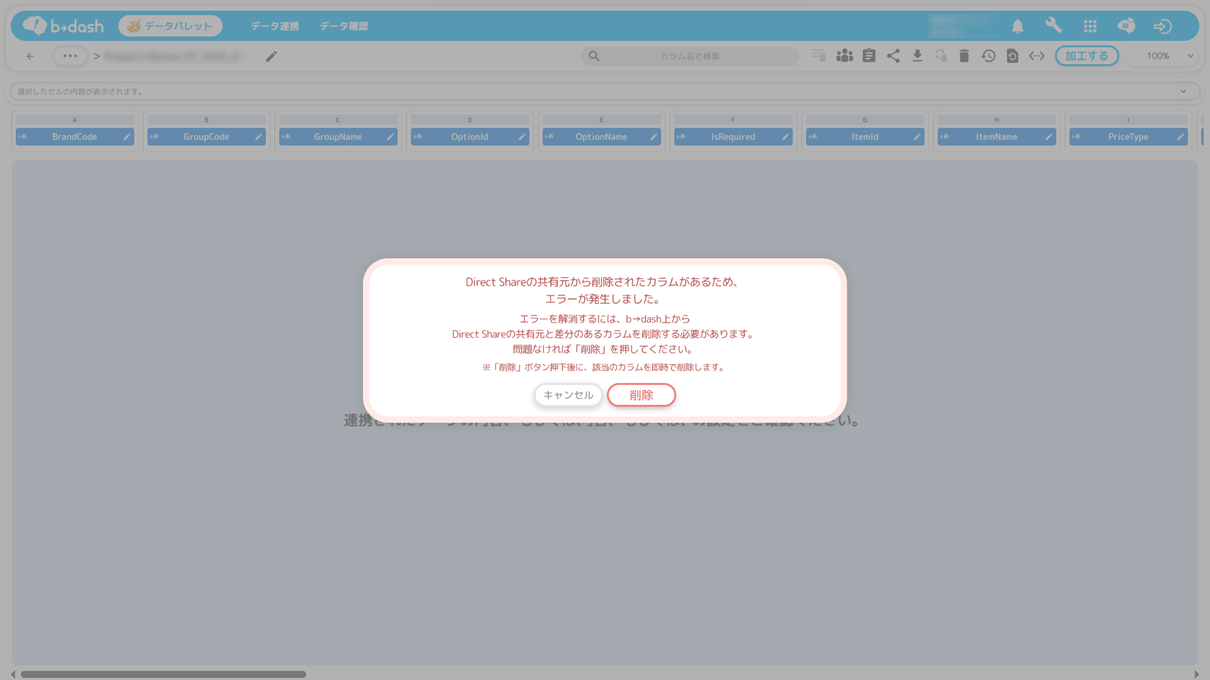
Task: Expand the breadcrumb ellipsis button
Action: point(70,56)
